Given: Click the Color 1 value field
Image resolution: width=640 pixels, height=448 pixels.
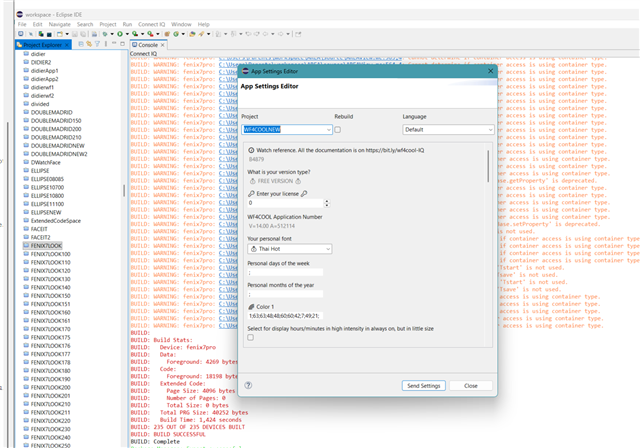Looking at the screenshot, I should (x=285, y=315).
